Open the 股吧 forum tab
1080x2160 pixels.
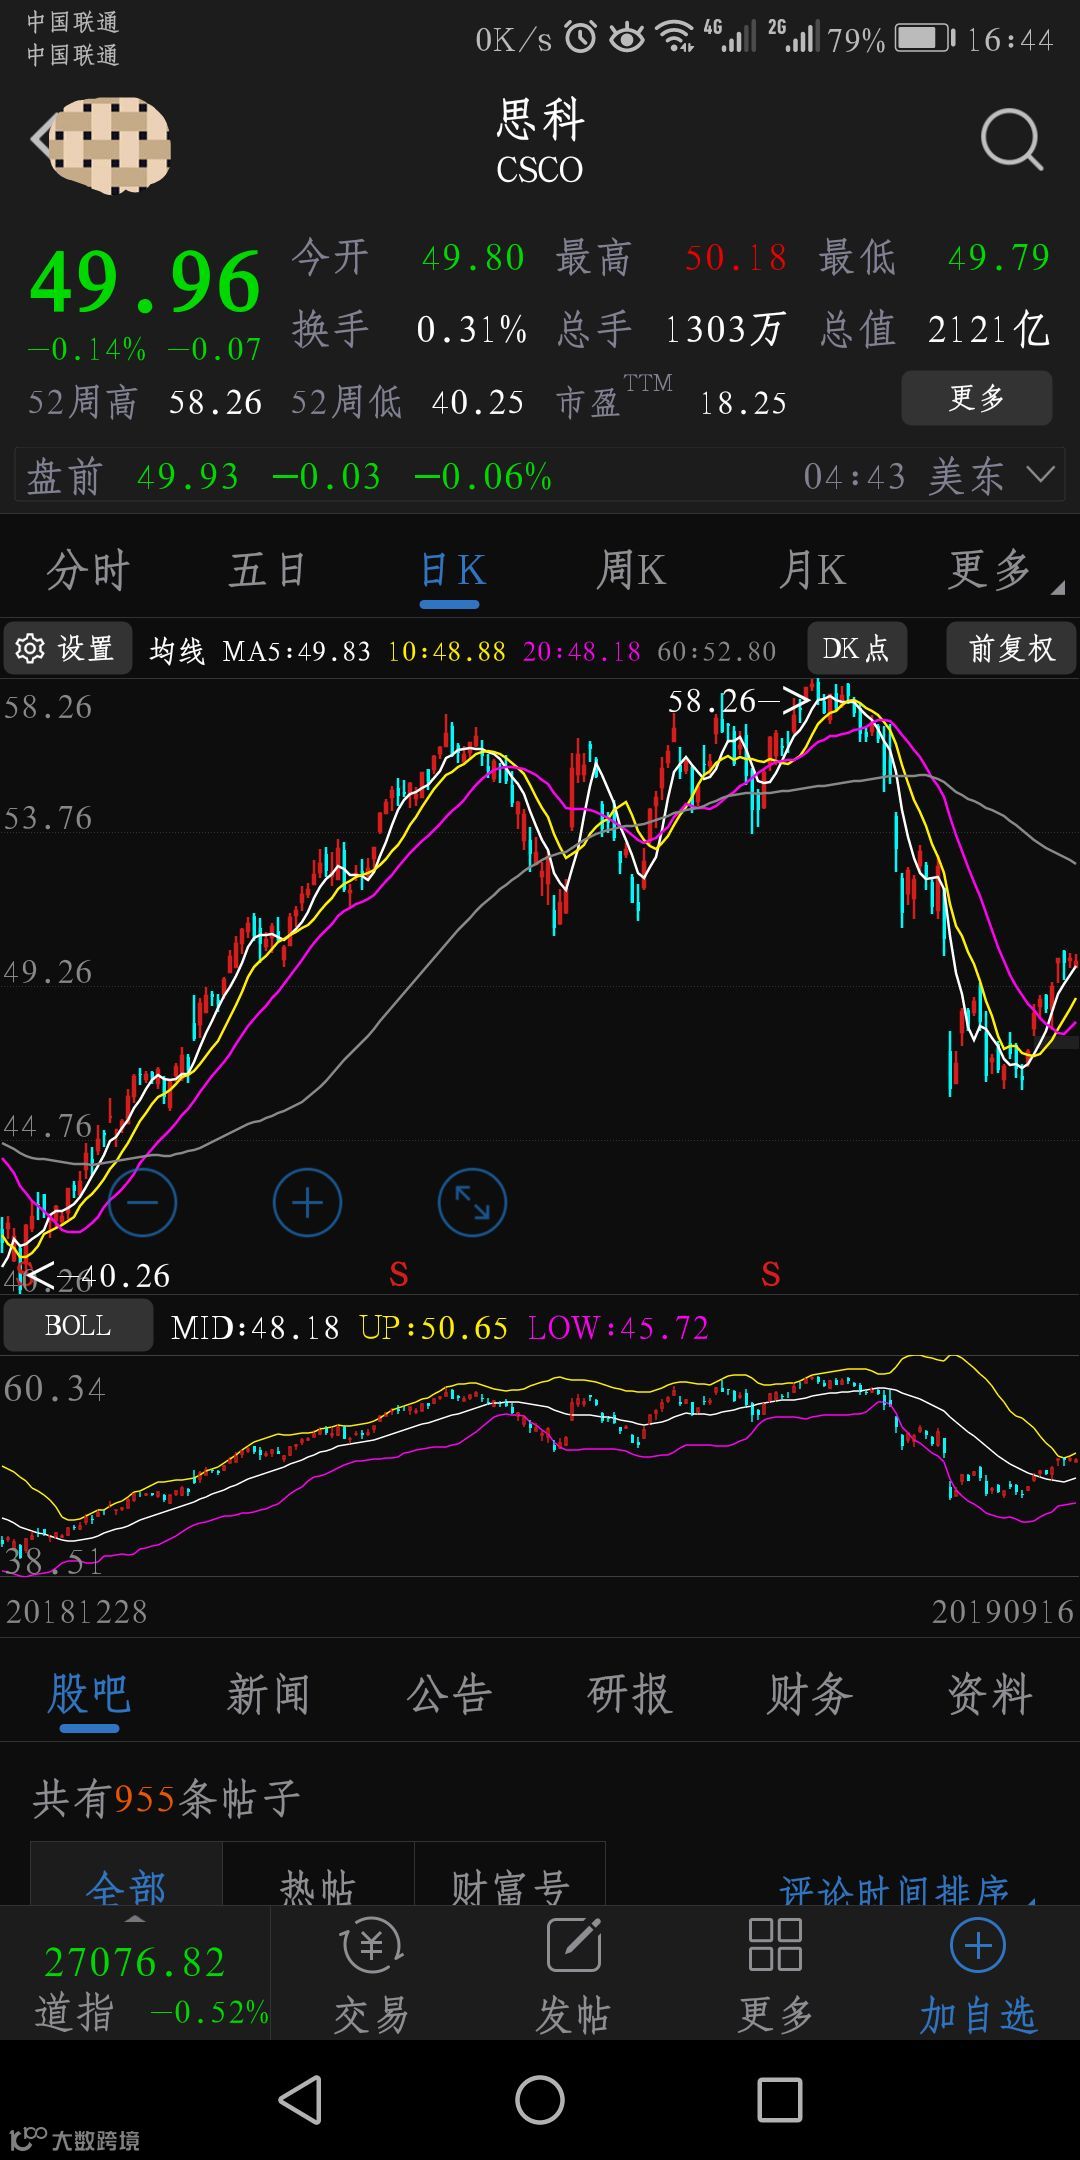point(88,1695)
